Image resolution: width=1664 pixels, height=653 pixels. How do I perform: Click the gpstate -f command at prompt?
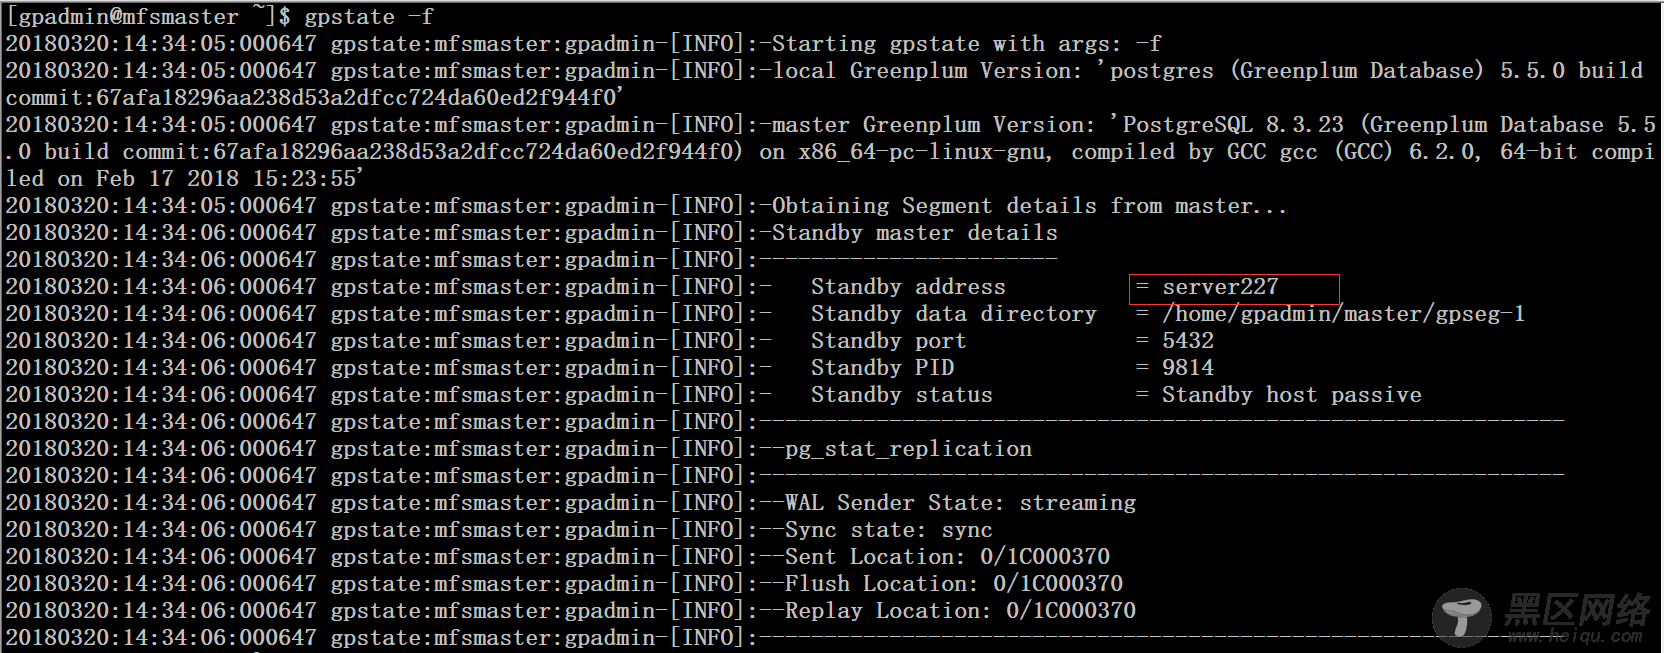coord(369,17)
